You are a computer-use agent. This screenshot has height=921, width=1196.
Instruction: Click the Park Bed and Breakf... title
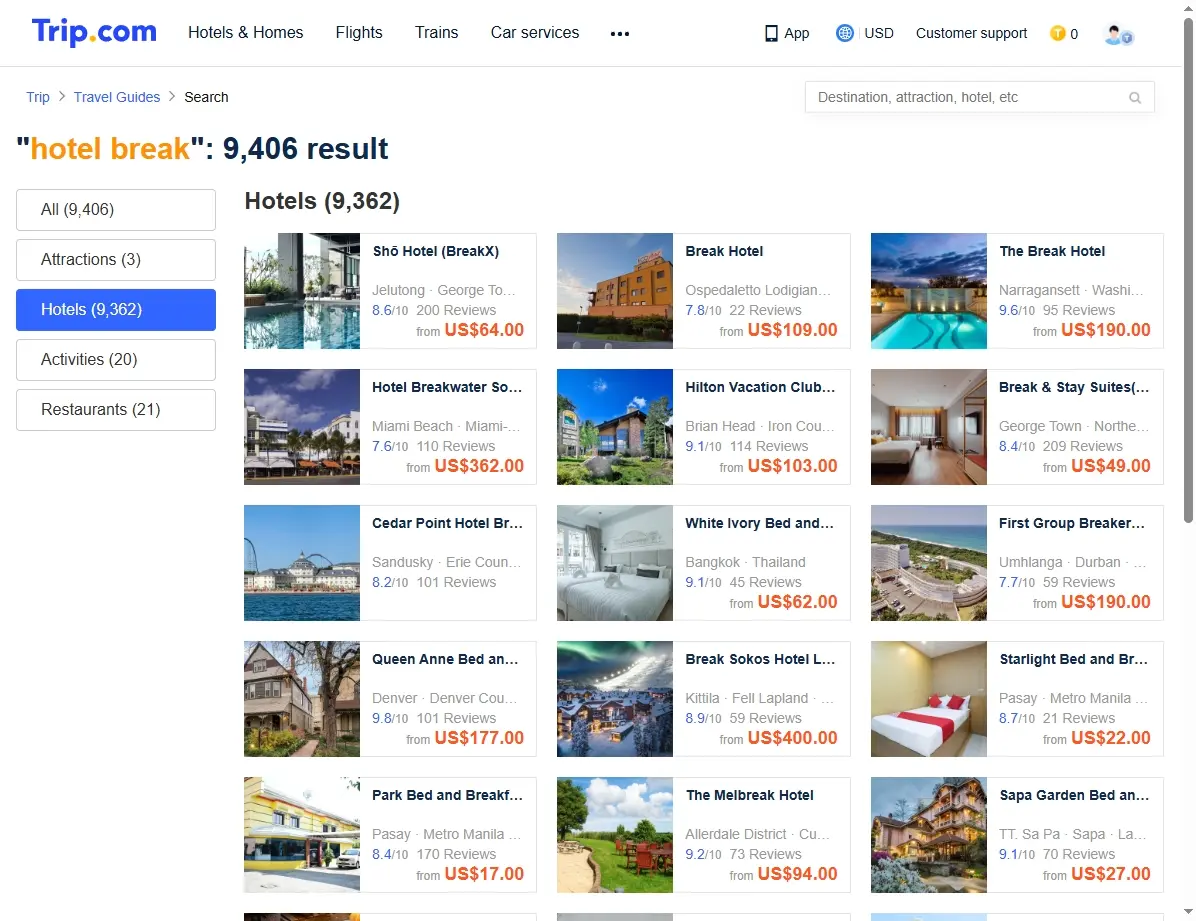coord(448,795)
